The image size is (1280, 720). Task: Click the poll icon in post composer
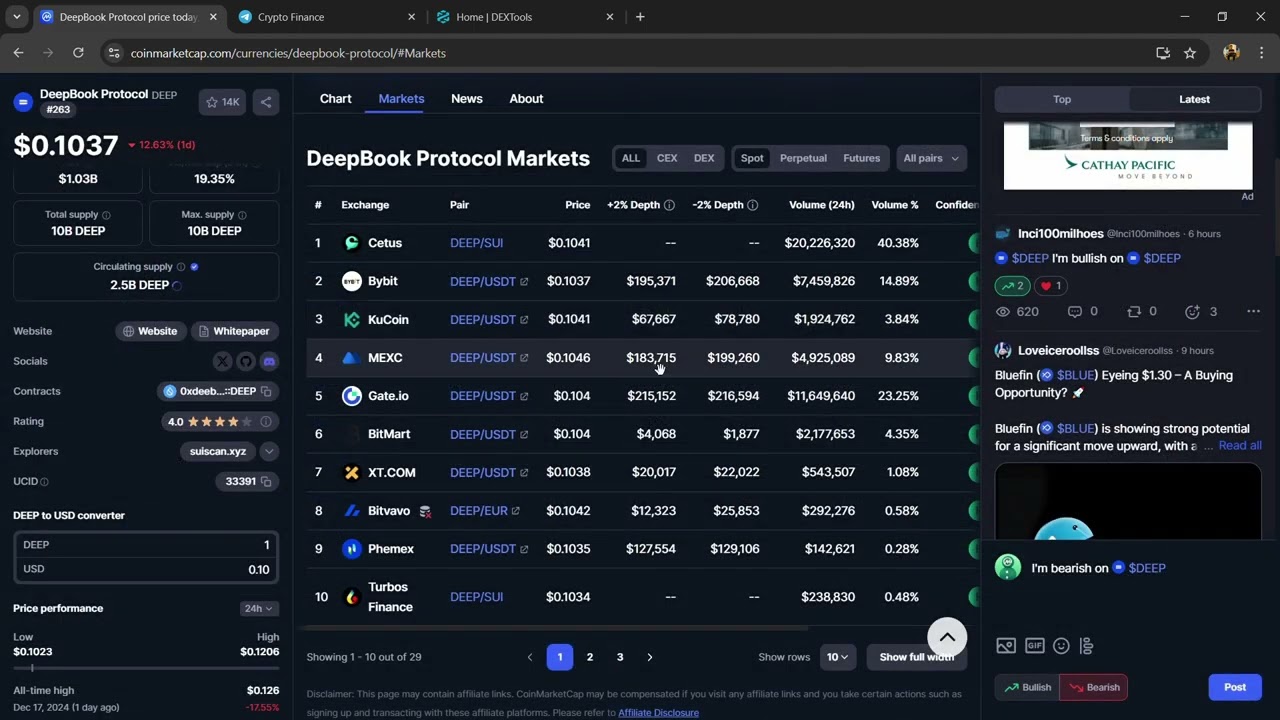coord(1088,646)
